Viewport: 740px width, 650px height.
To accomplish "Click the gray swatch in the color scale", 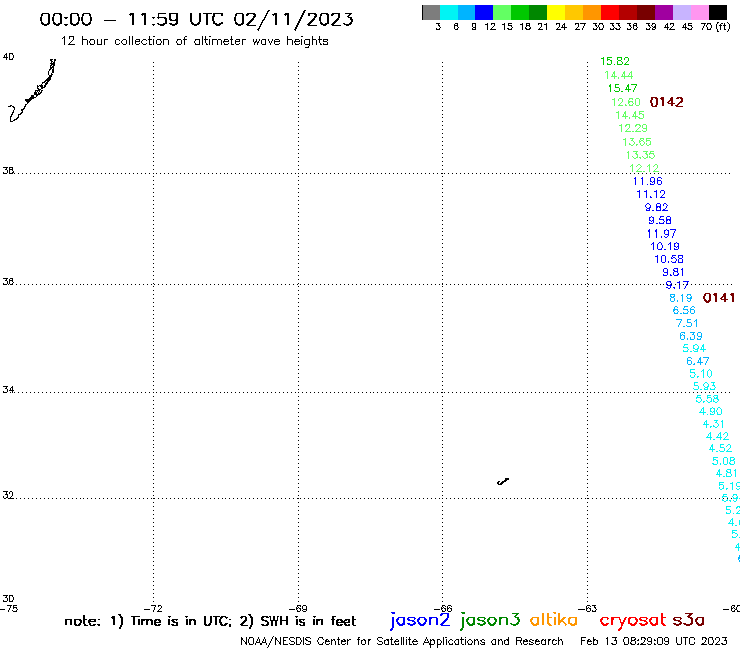I will [431, 12].
